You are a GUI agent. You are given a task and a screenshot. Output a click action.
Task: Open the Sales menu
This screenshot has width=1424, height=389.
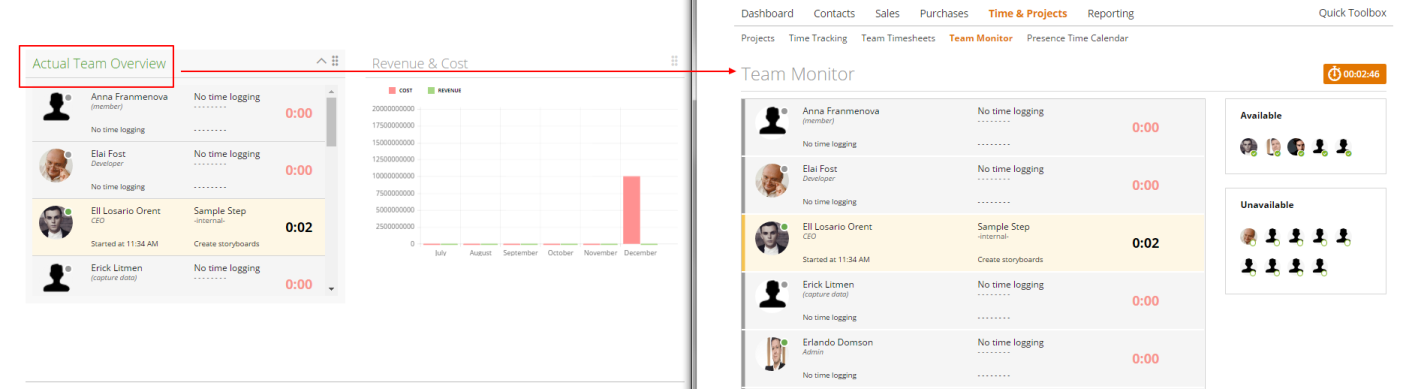click(x=887, y=13)
